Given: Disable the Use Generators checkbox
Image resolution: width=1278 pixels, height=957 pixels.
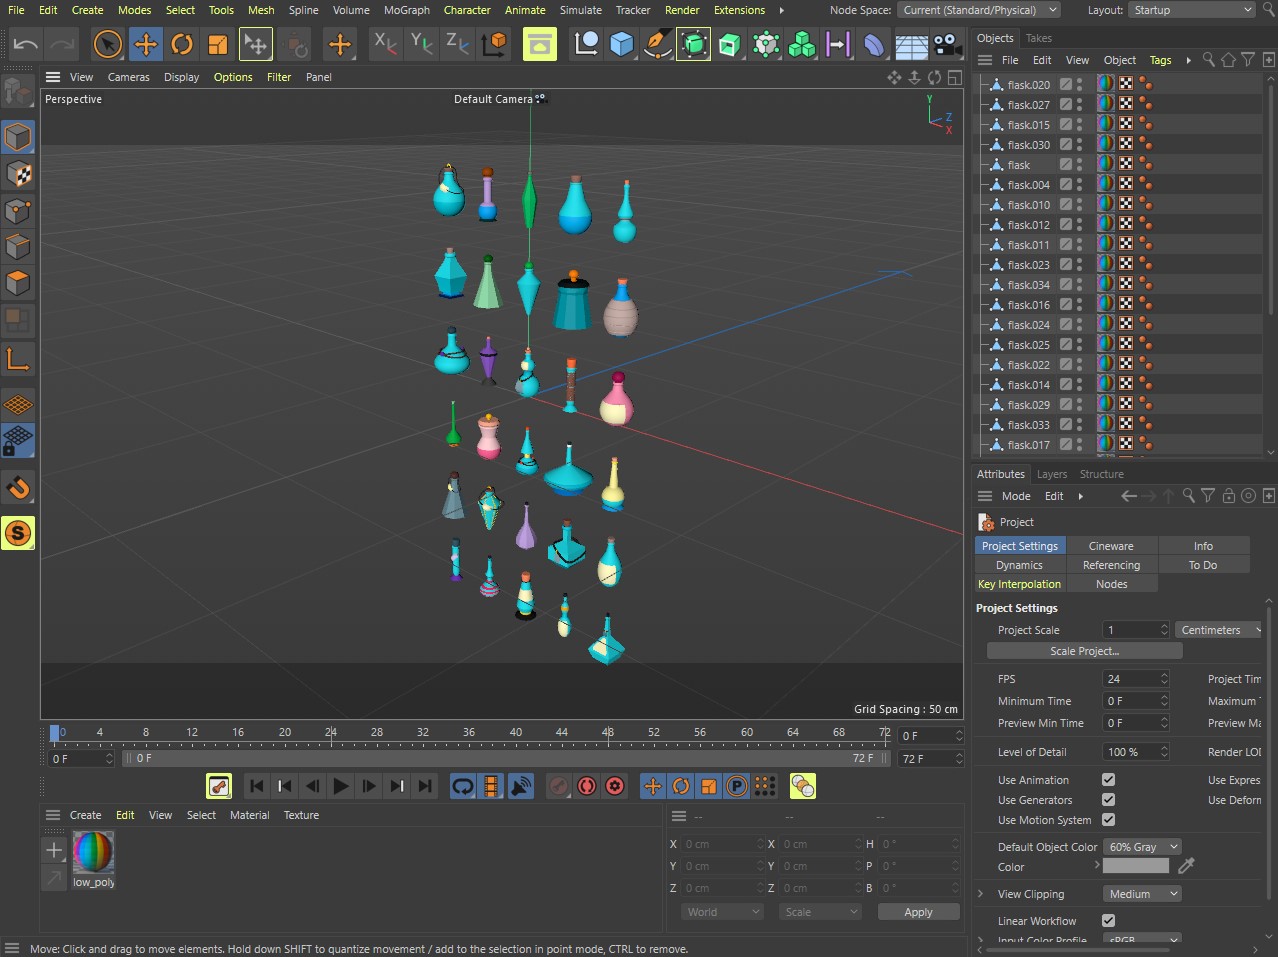Looking at the screenshot, I should [1108, 800].
